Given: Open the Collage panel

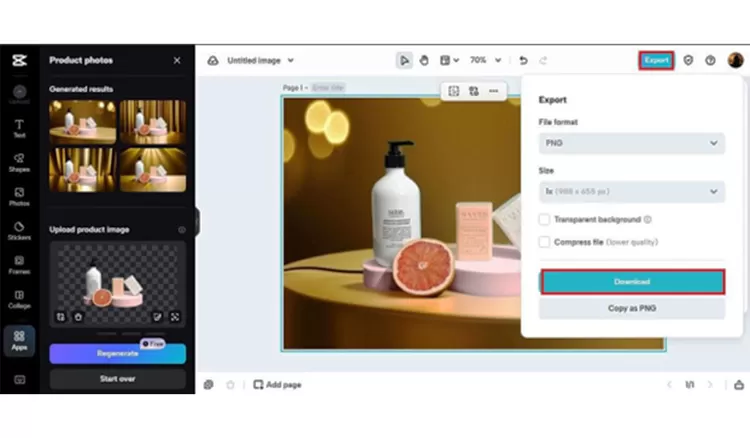Looking at the screenshot, I should click(x=19, y=299).
